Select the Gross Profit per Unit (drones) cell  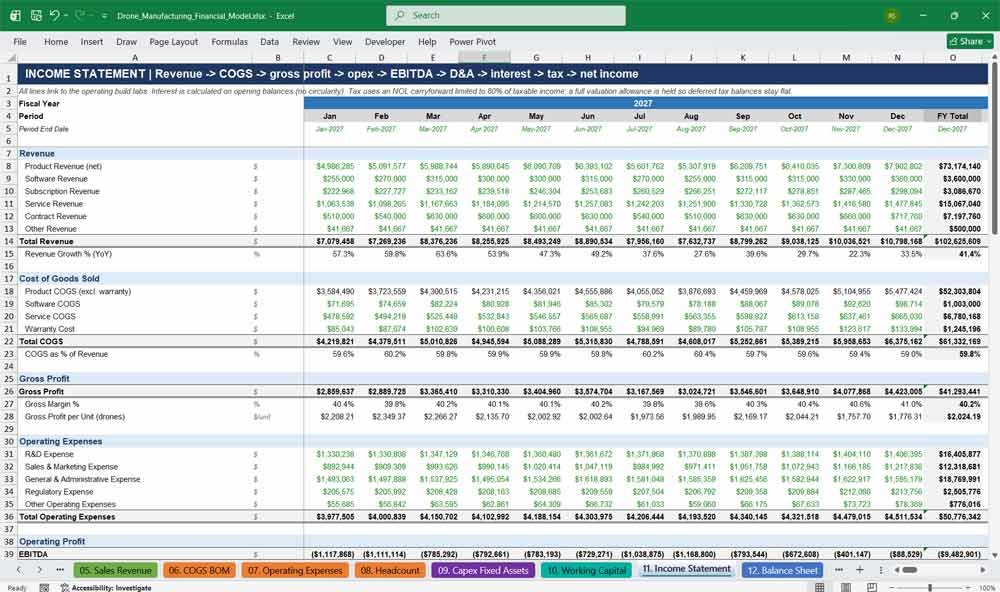click(x=135, y=417)
